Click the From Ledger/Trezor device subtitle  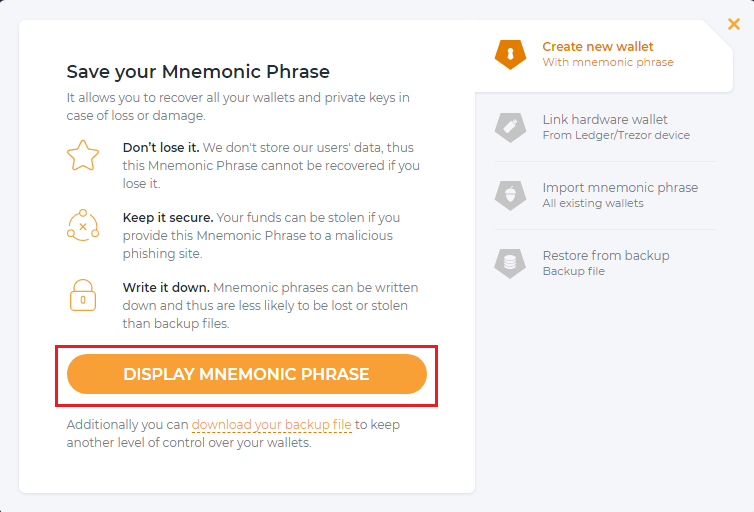616,136
